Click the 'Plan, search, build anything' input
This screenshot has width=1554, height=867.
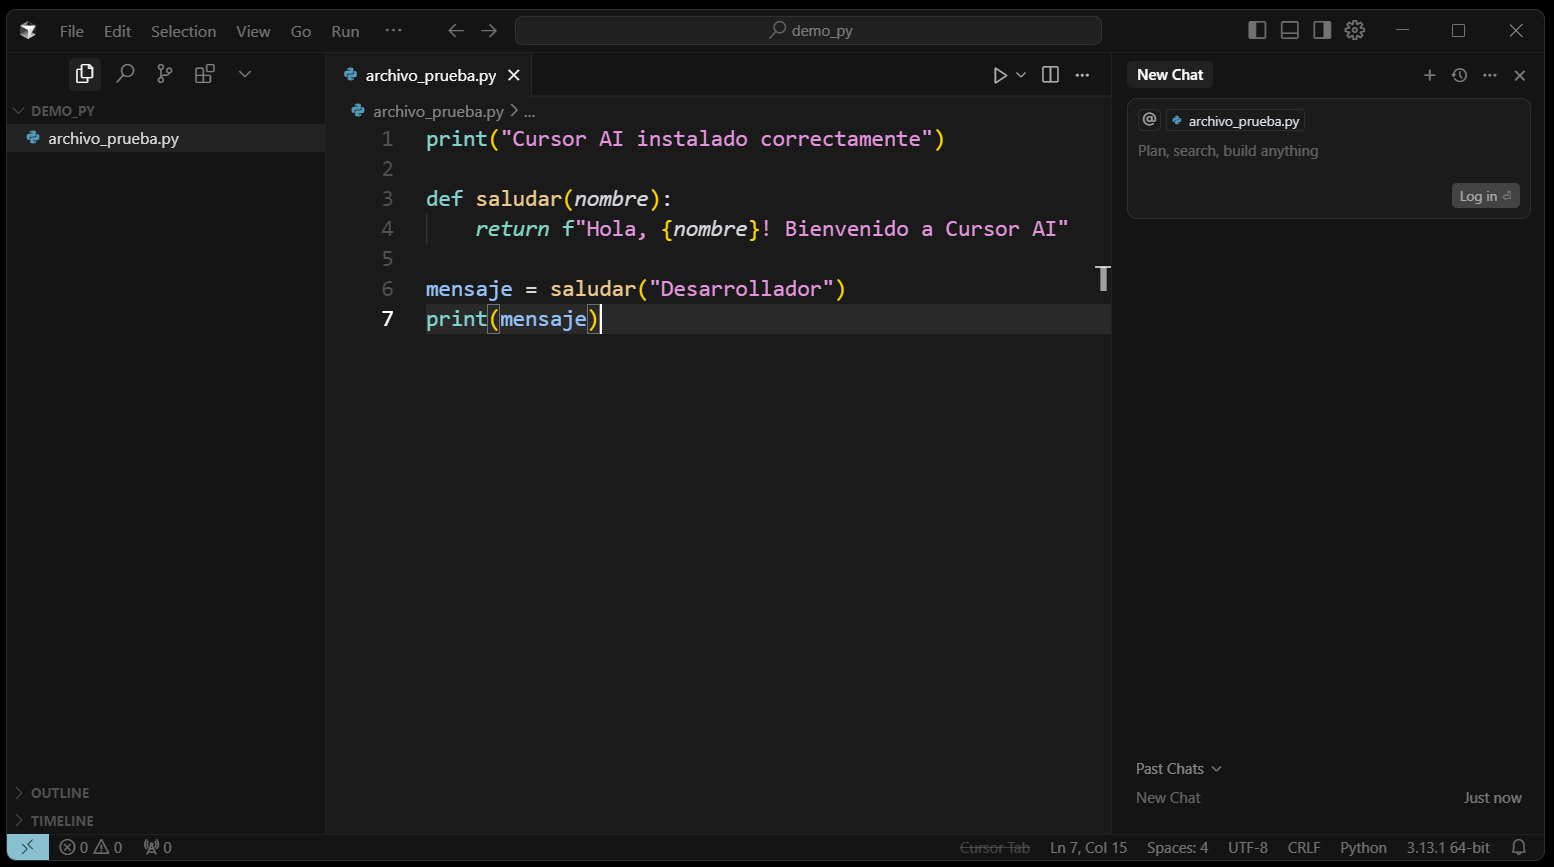coord(1228,151)
